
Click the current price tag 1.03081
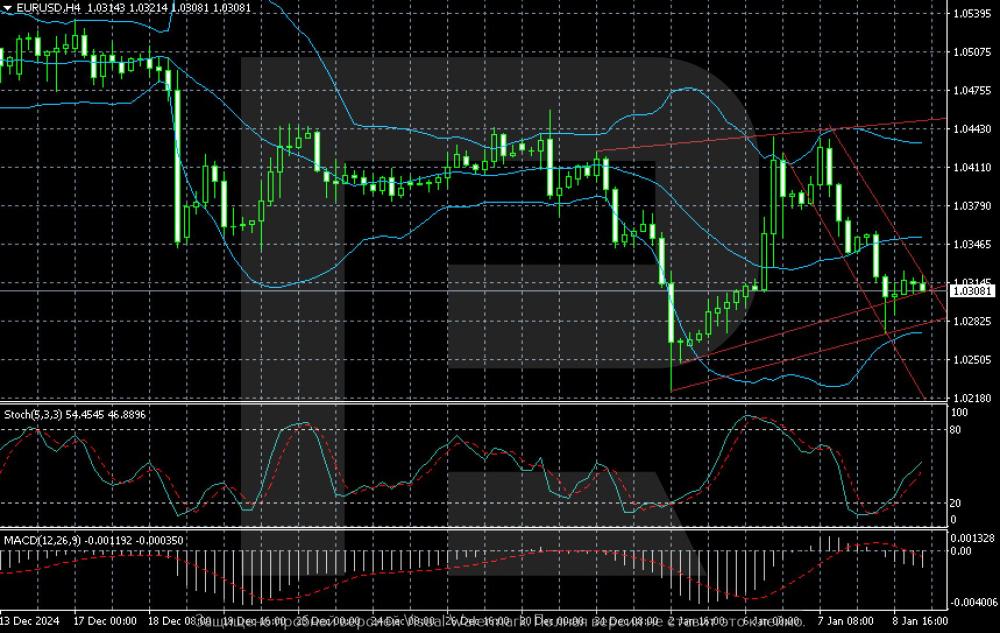click(x=973, y=290)
